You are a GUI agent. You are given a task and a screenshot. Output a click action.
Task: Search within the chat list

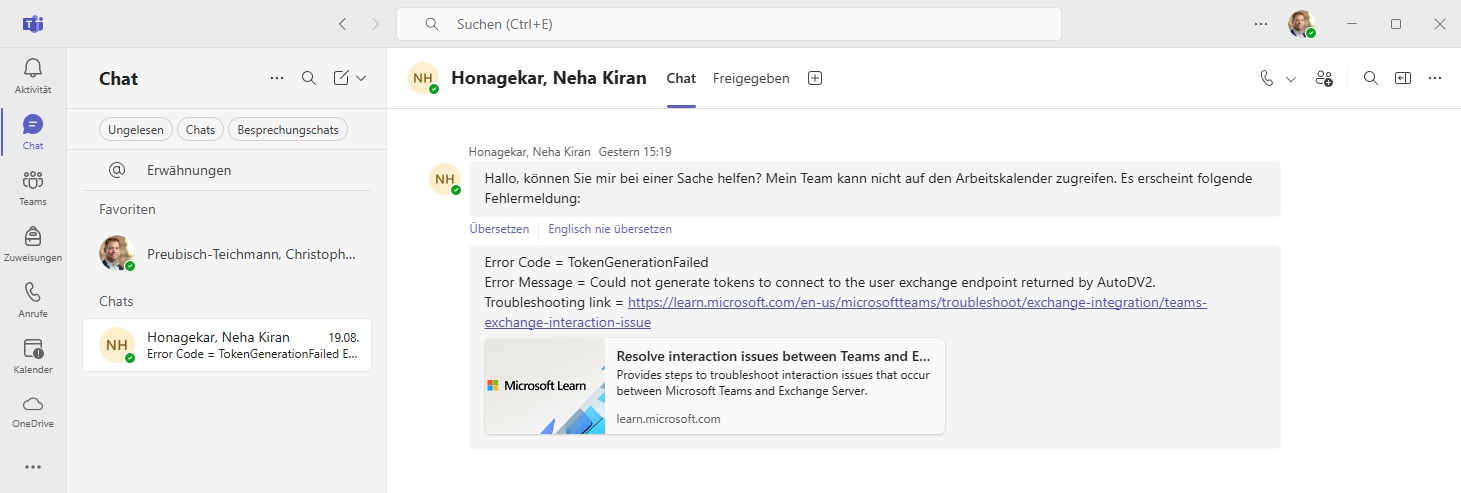tap(309, 78)
